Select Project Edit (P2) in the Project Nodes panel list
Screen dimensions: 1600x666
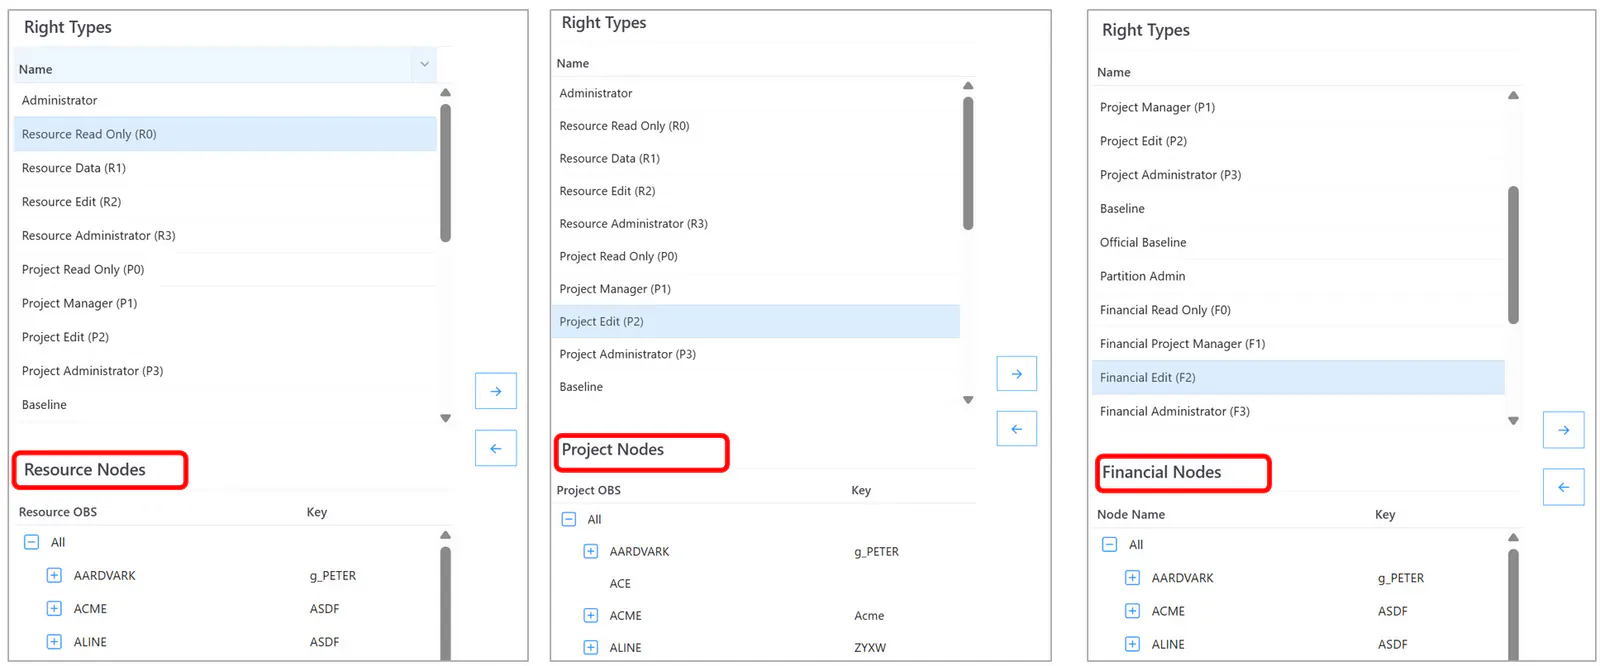(x=755, y=321)
